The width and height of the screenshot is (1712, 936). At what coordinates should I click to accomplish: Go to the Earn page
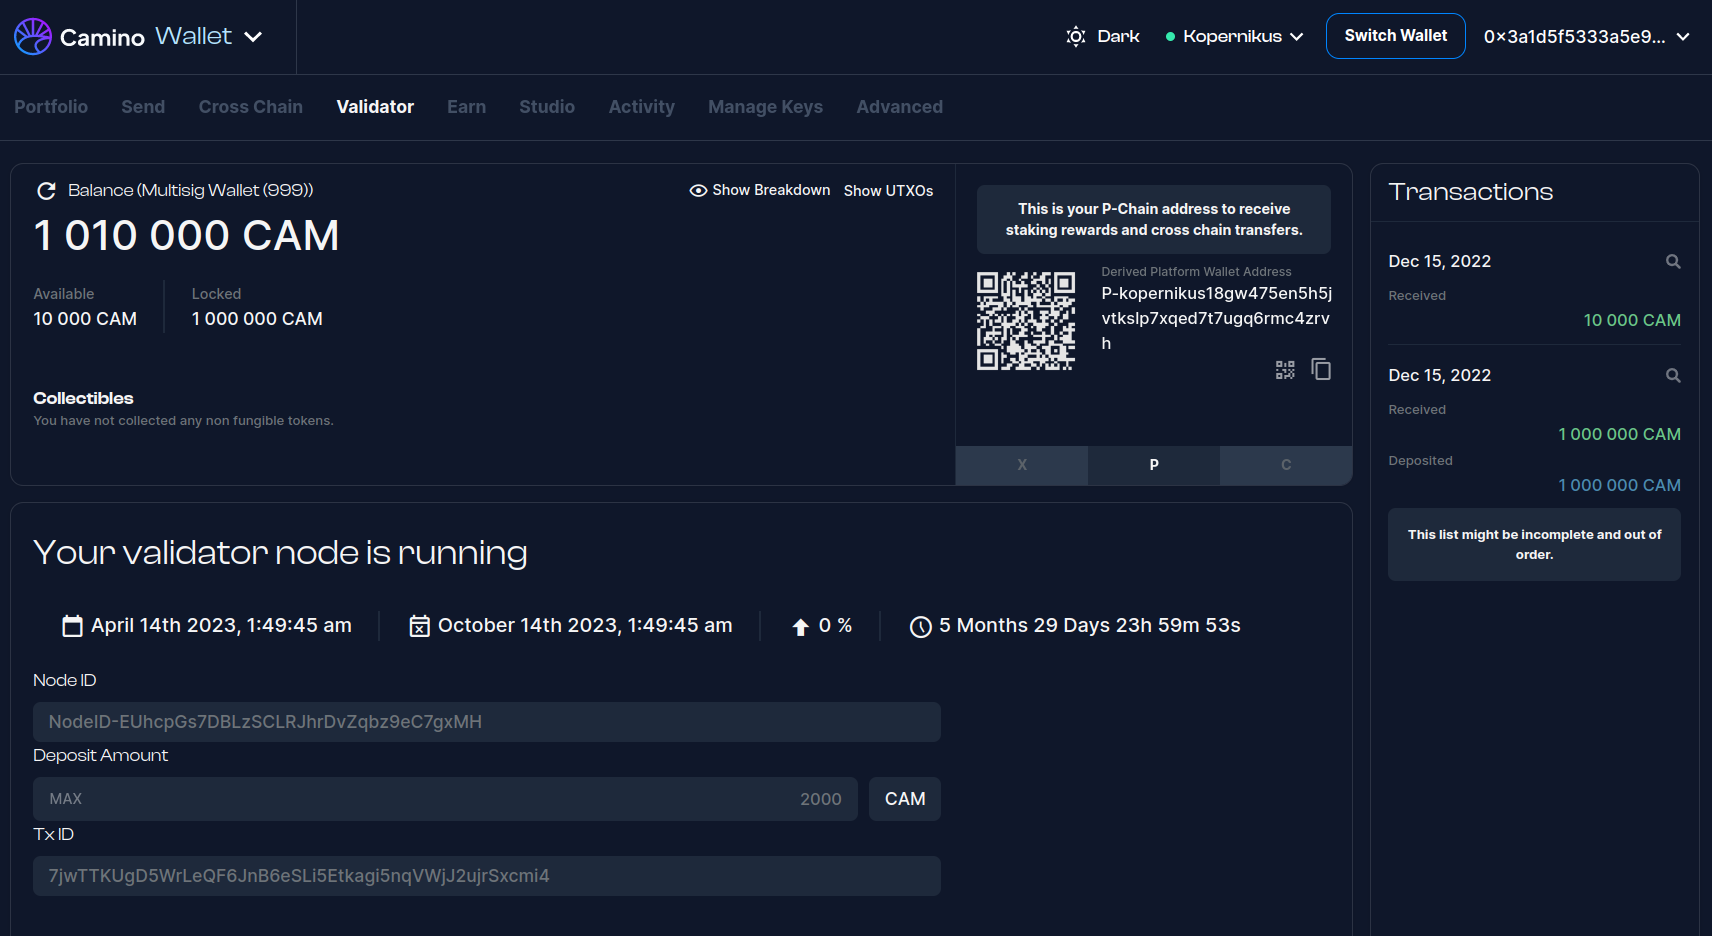coord(466,107)
